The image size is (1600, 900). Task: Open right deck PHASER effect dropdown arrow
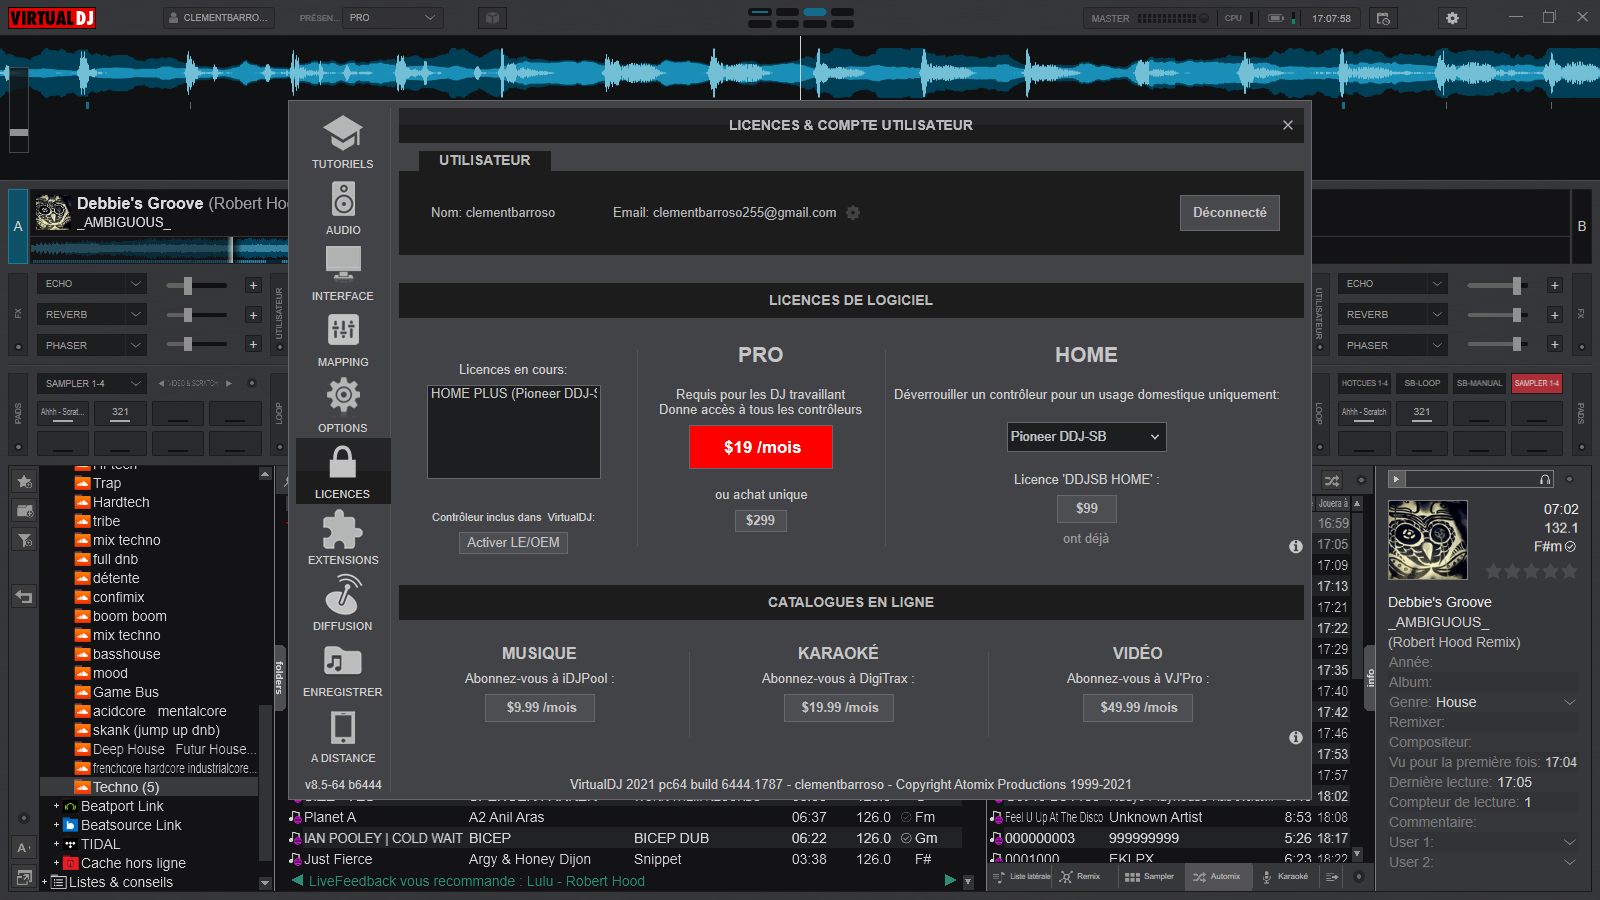tap(1437, 345)
